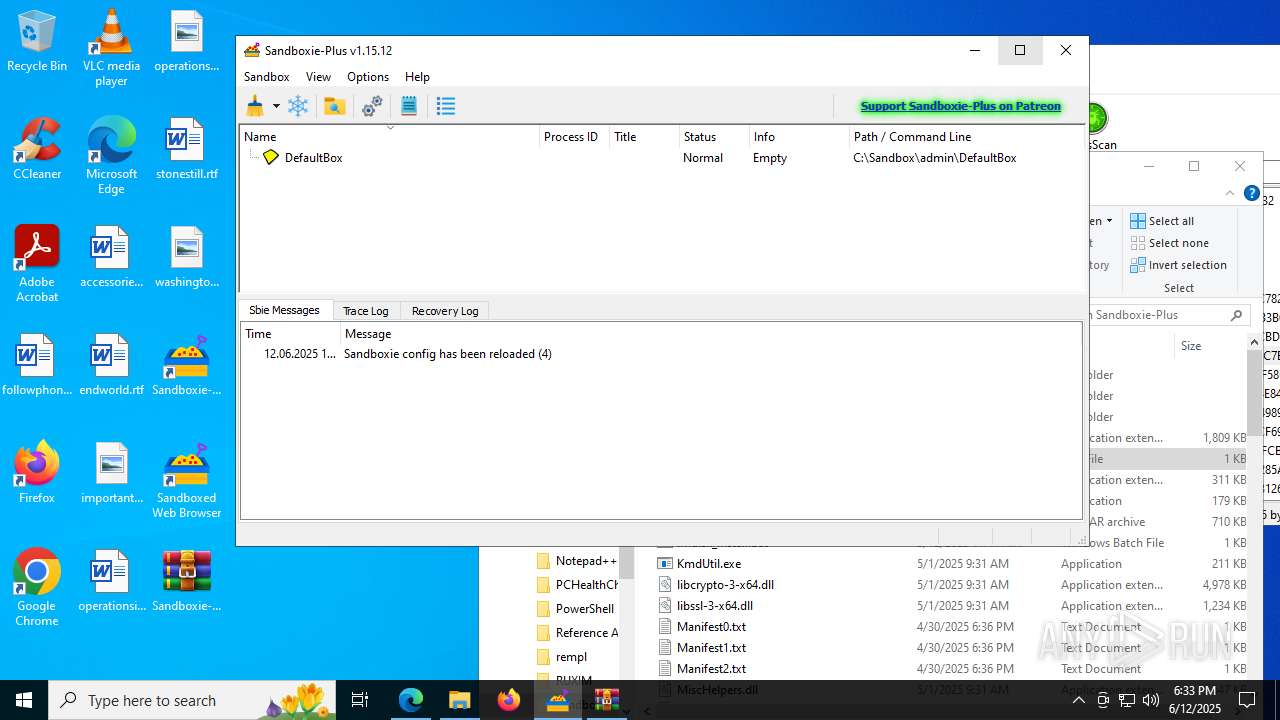Click the Time column header in messages
The height and width of the screenshot is (720, 1280).
point(290,334)
